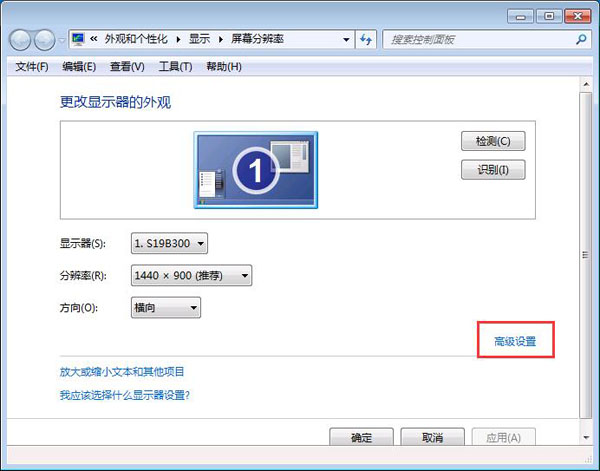The image size is (600, 471).
Task: Click 屏幕分辨率 breadcrumb item
Action: coord(257,39)
